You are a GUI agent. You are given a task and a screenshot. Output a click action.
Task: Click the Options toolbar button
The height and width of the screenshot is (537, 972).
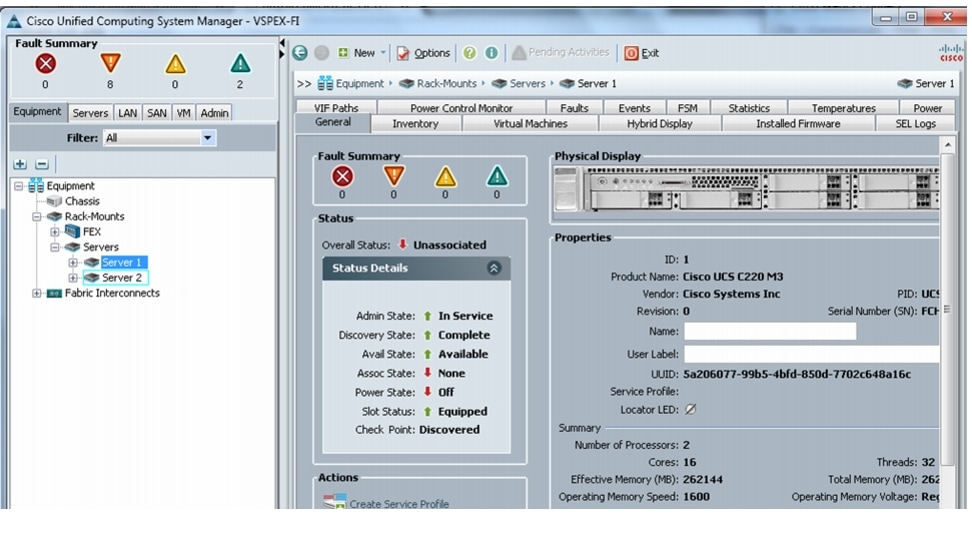pos(424,53)
